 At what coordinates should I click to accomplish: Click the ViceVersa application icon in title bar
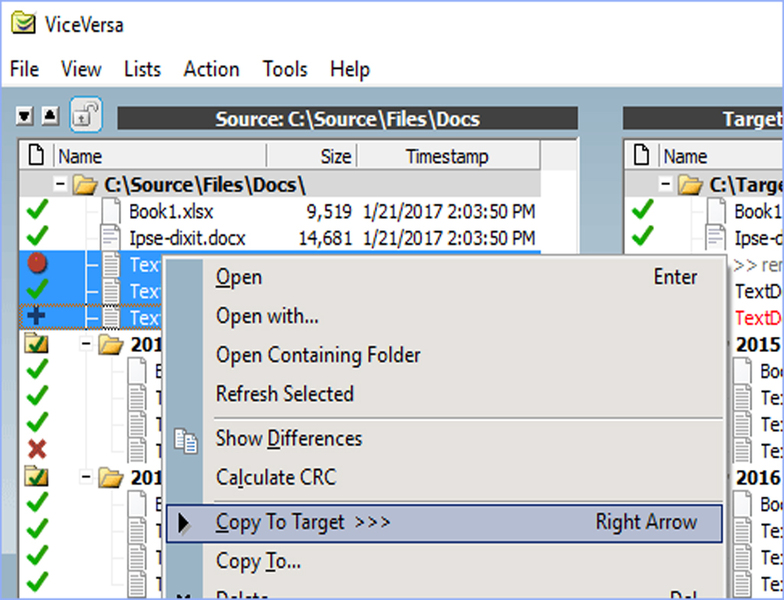(23, 24)
